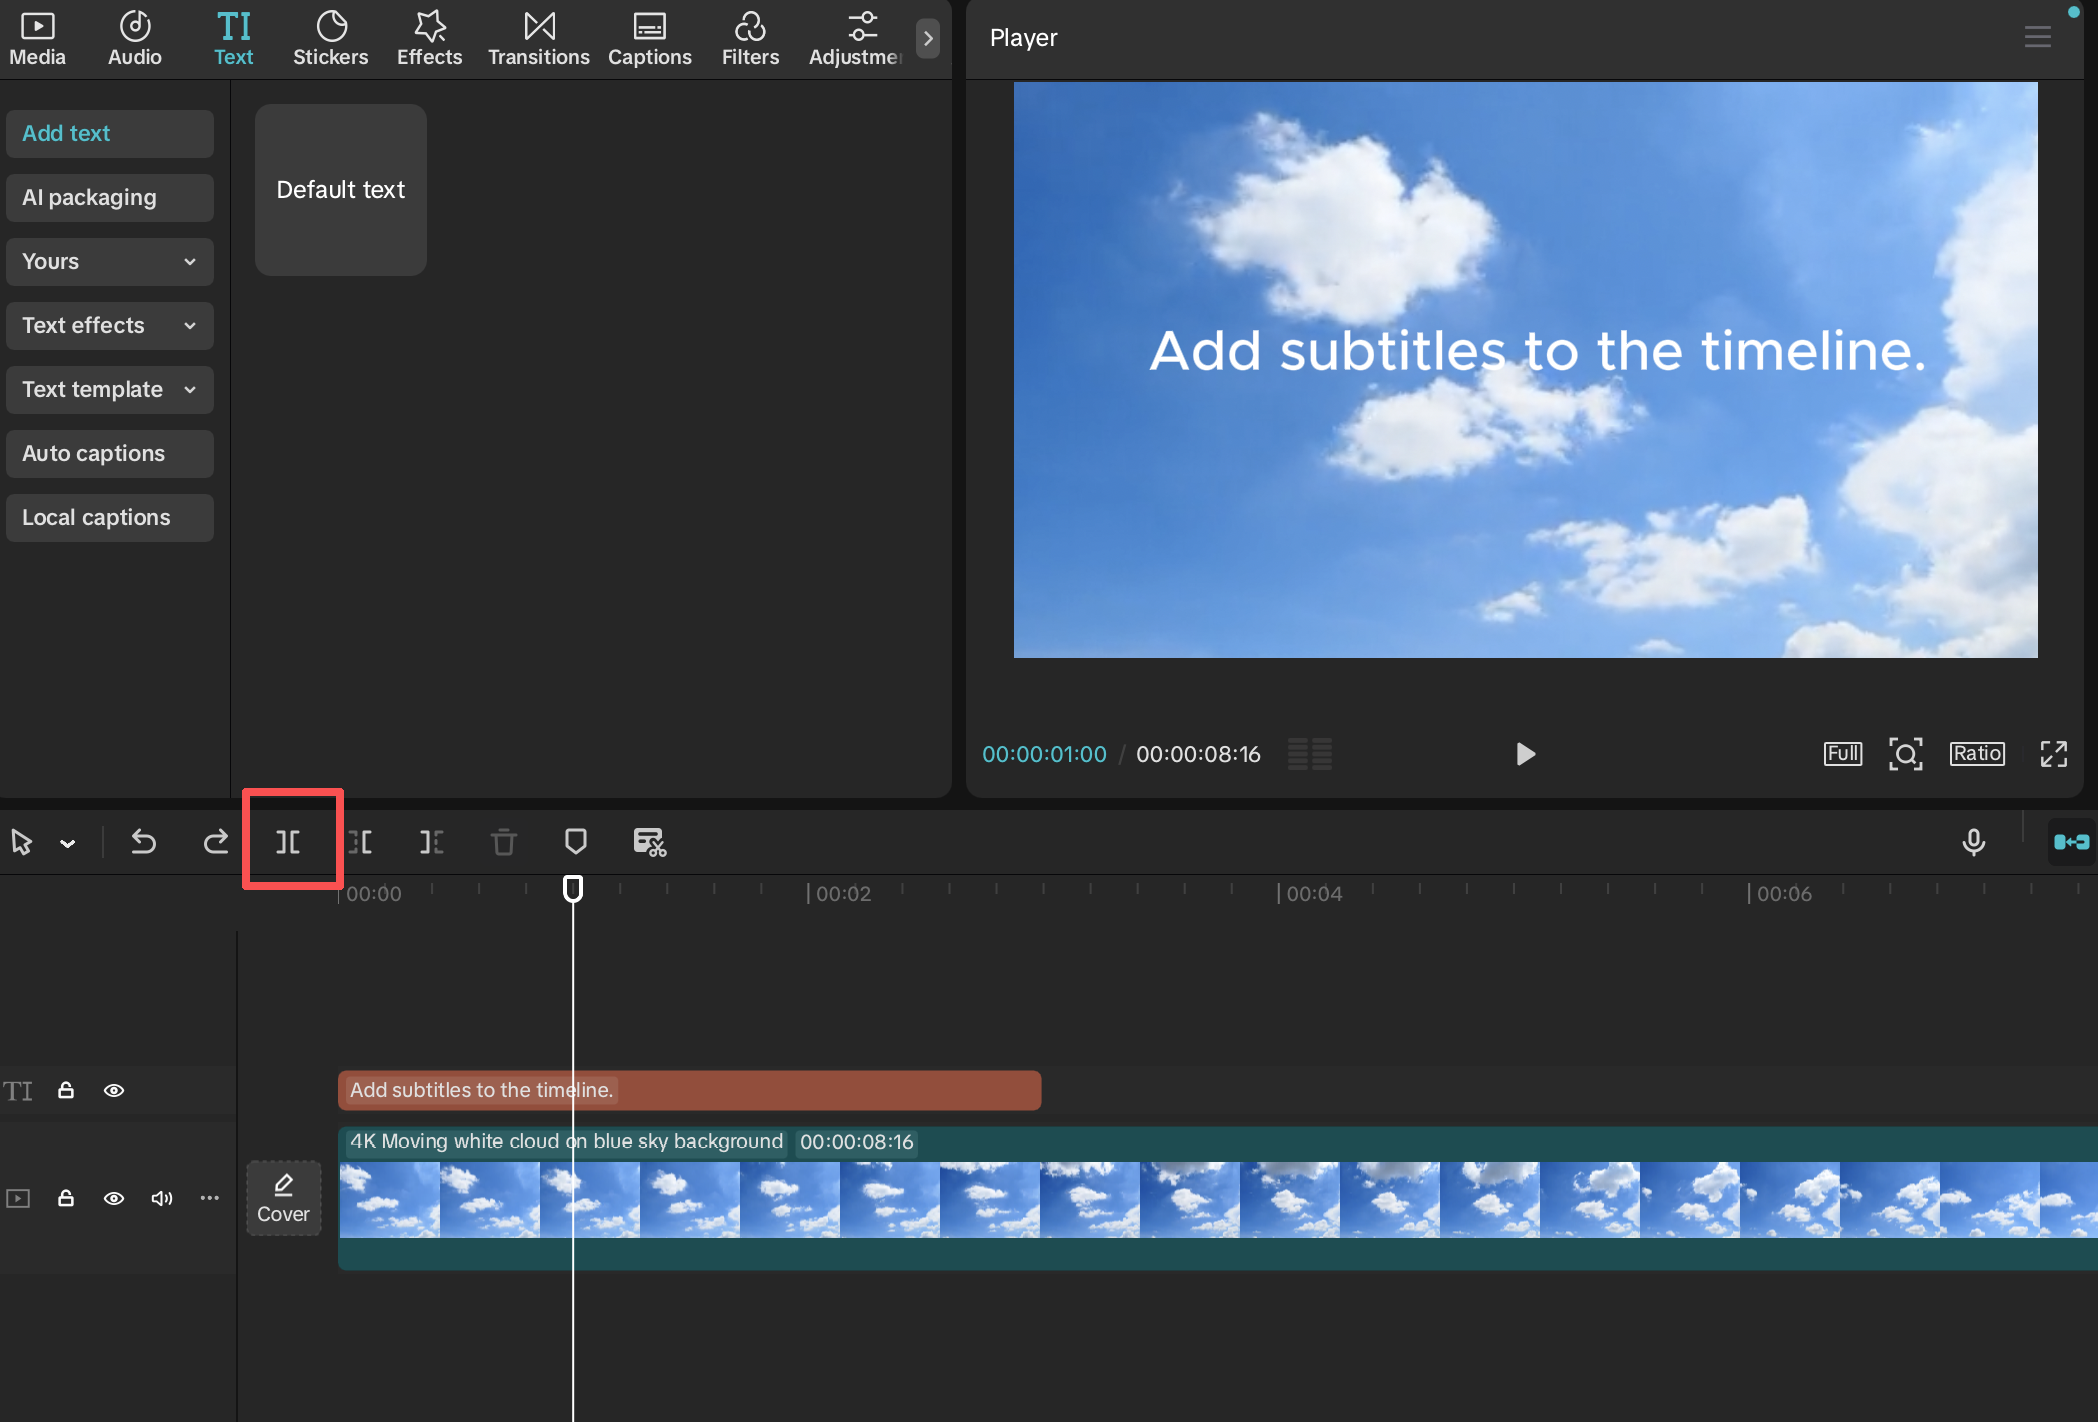Open the Filters tab
The height and width of the screenshot is (1422, 2098).
pyautogui.click(x=750, y=38)
